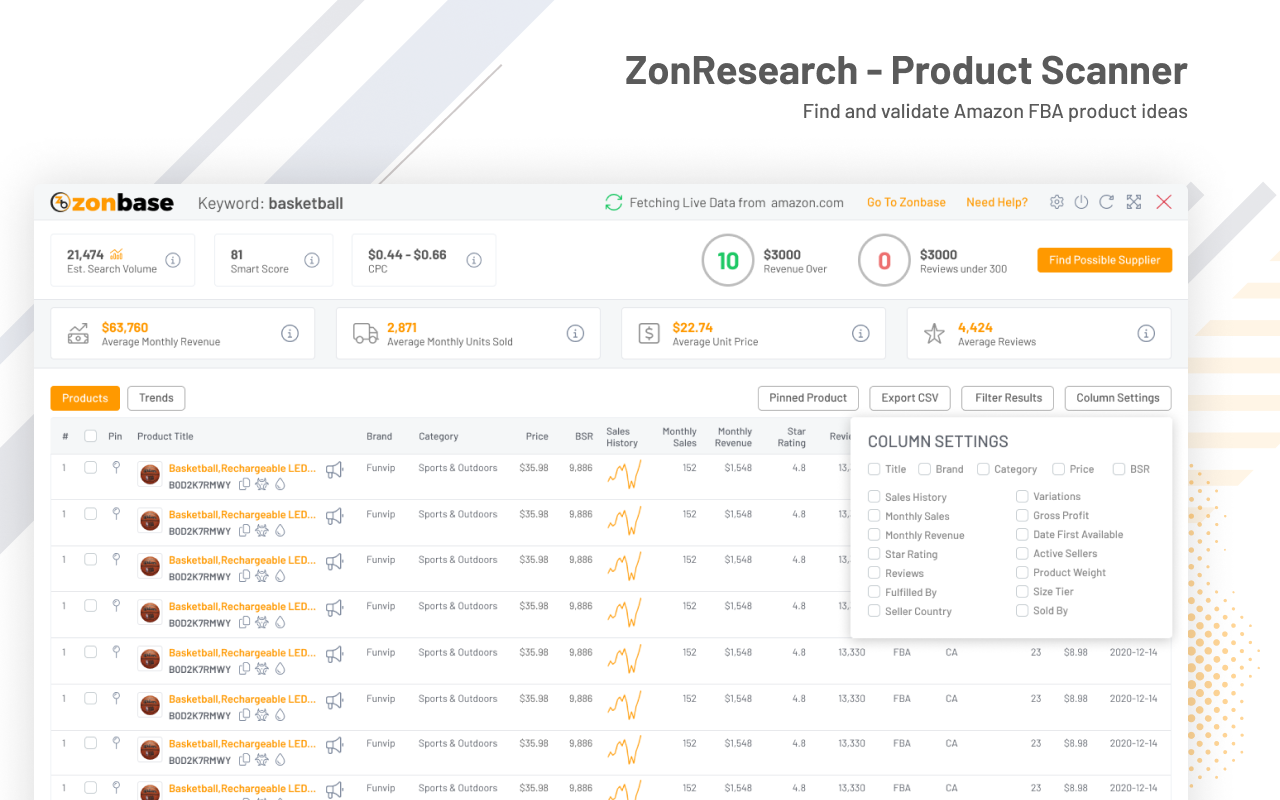1280x800 pixels.
Task: Enable the Monthly Sales column checkbox
Action: 874,516
